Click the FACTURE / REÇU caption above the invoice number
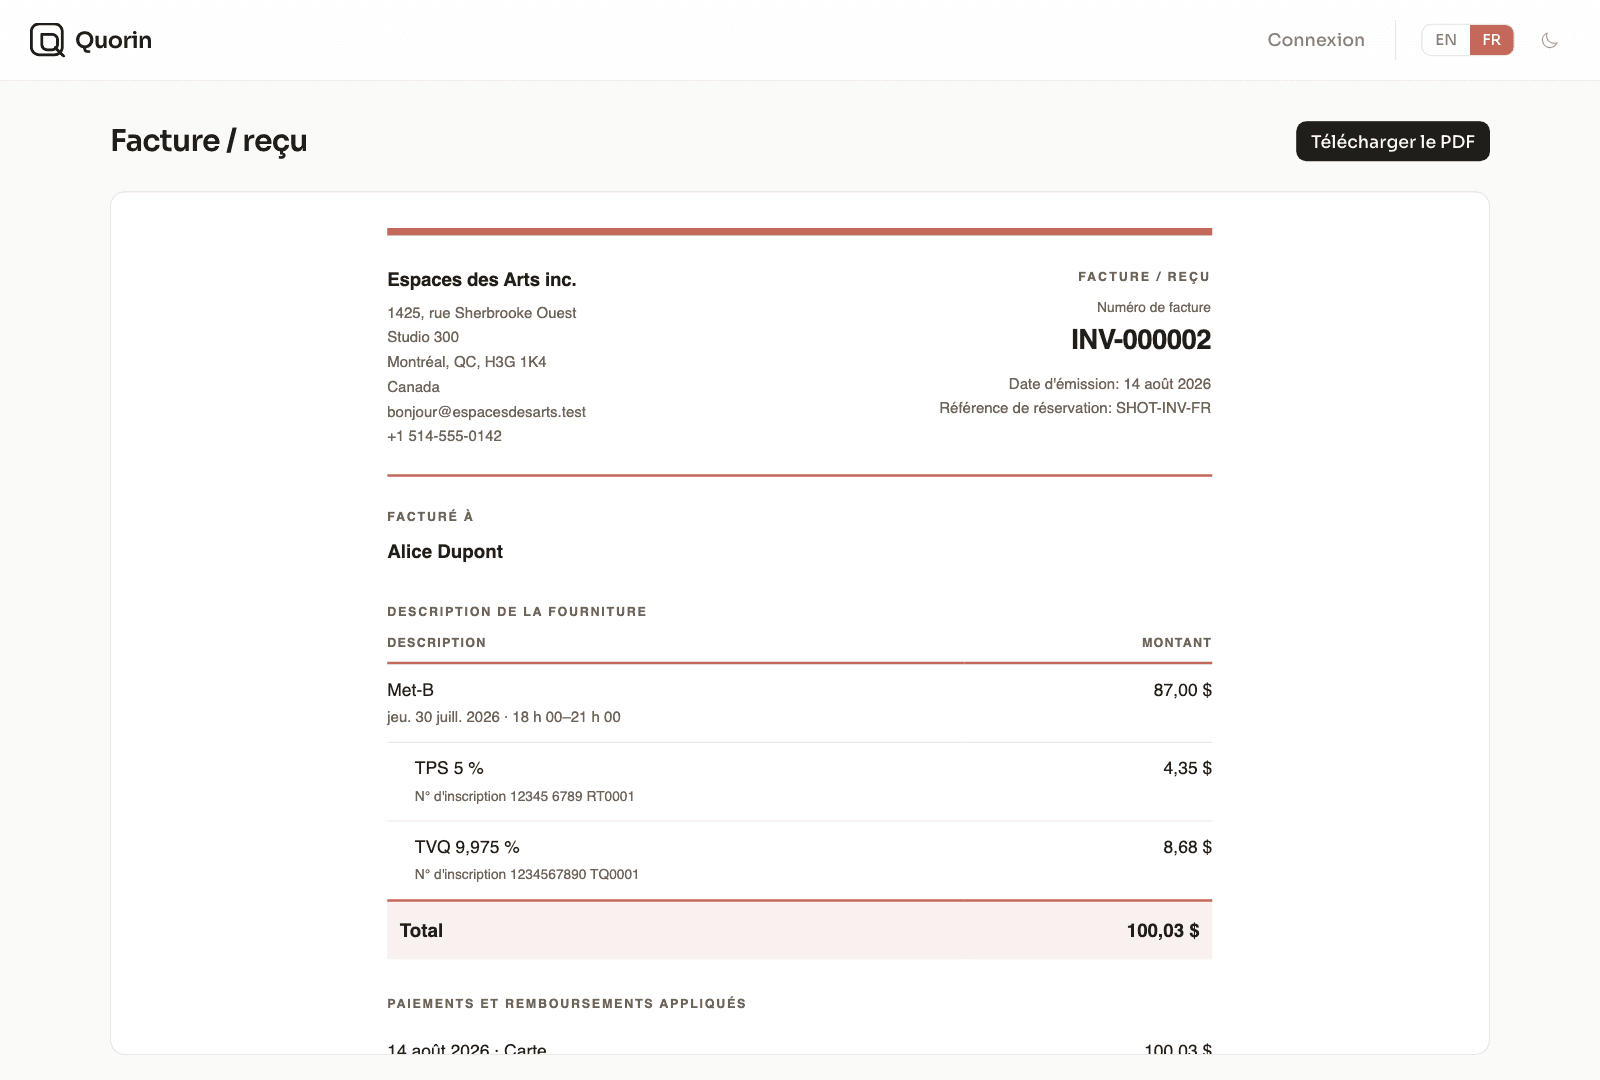Screen dimensions: 1600x1080 1144,277
